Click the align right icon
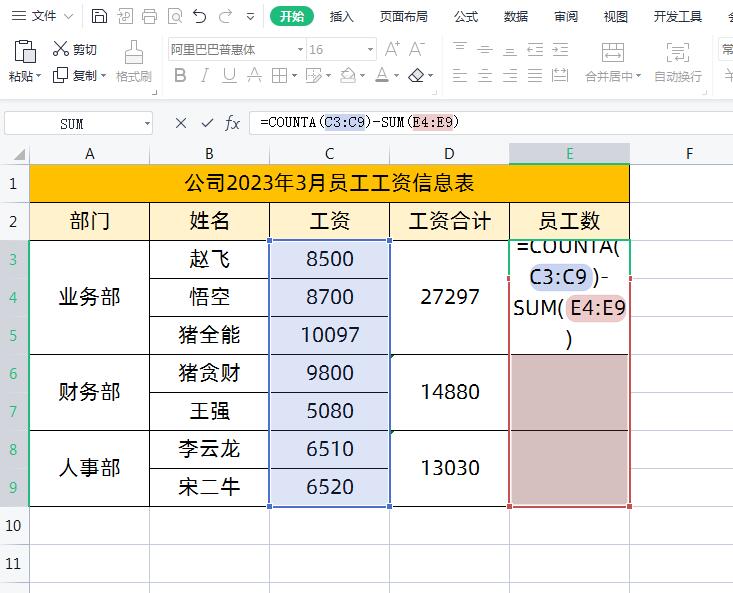The image size is (733, 593). pyautogui.click(x=510, y=75)
